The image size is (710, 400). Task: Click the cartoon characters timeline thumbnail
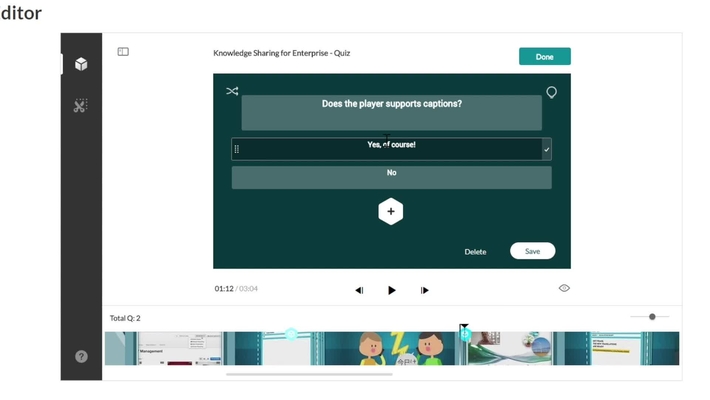click(x=392, y=348)
